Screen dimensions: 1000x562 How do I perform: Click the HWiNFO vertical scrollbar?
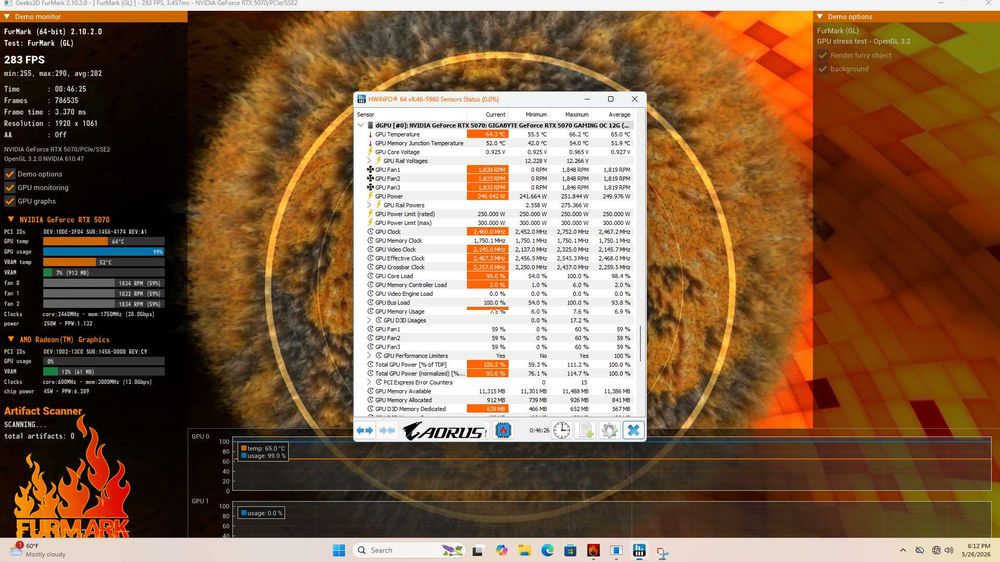[640, 343]
